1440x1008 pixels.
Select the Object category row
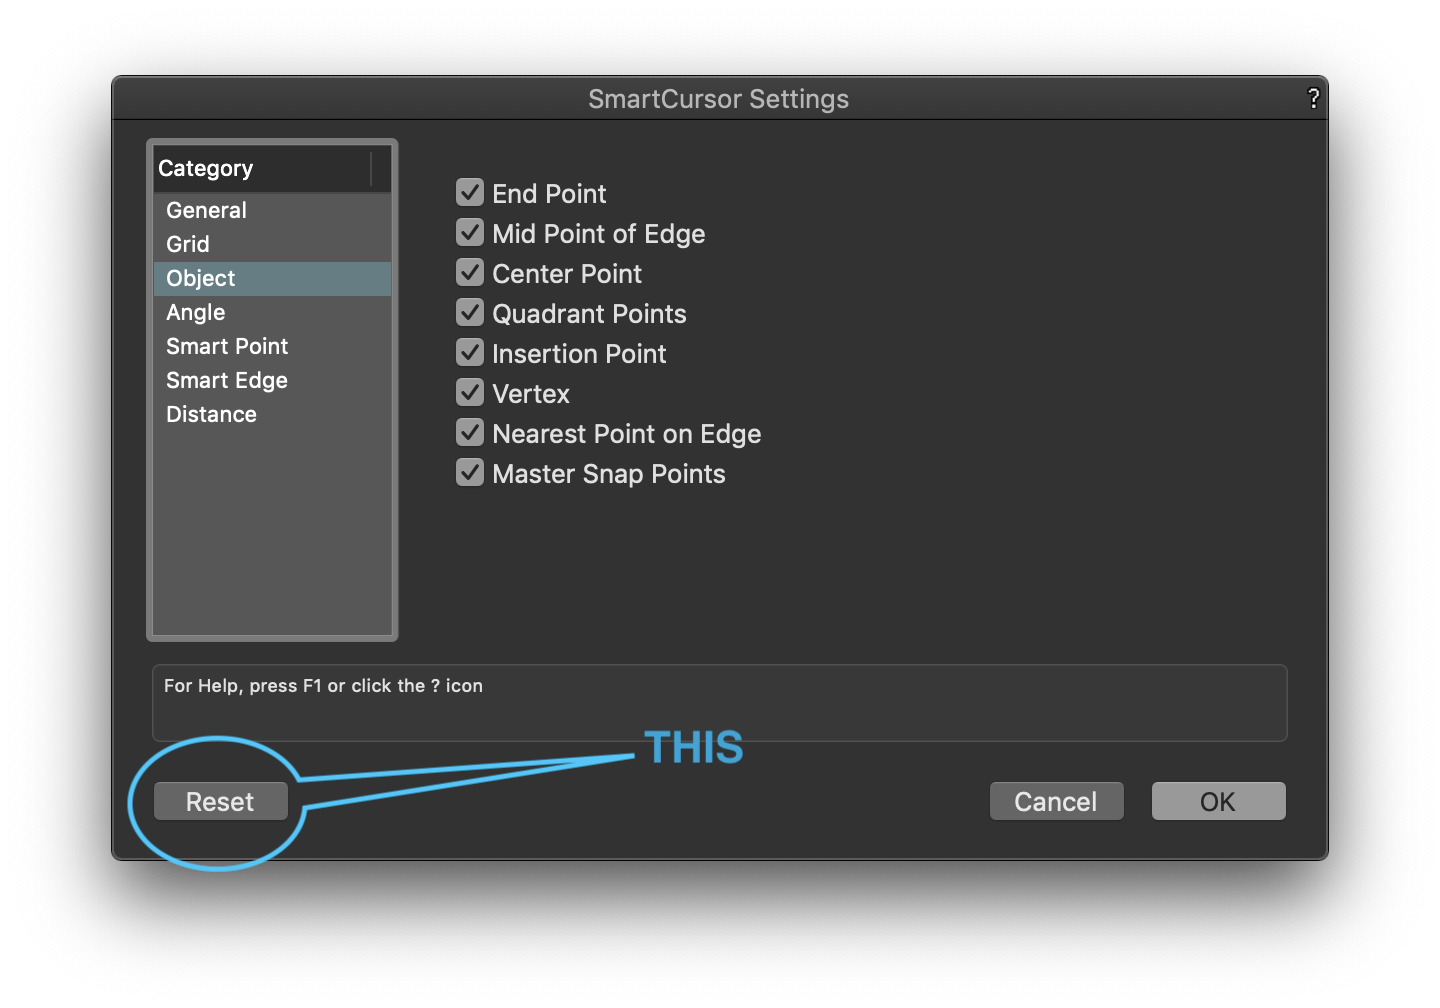[x=201, y=278]
